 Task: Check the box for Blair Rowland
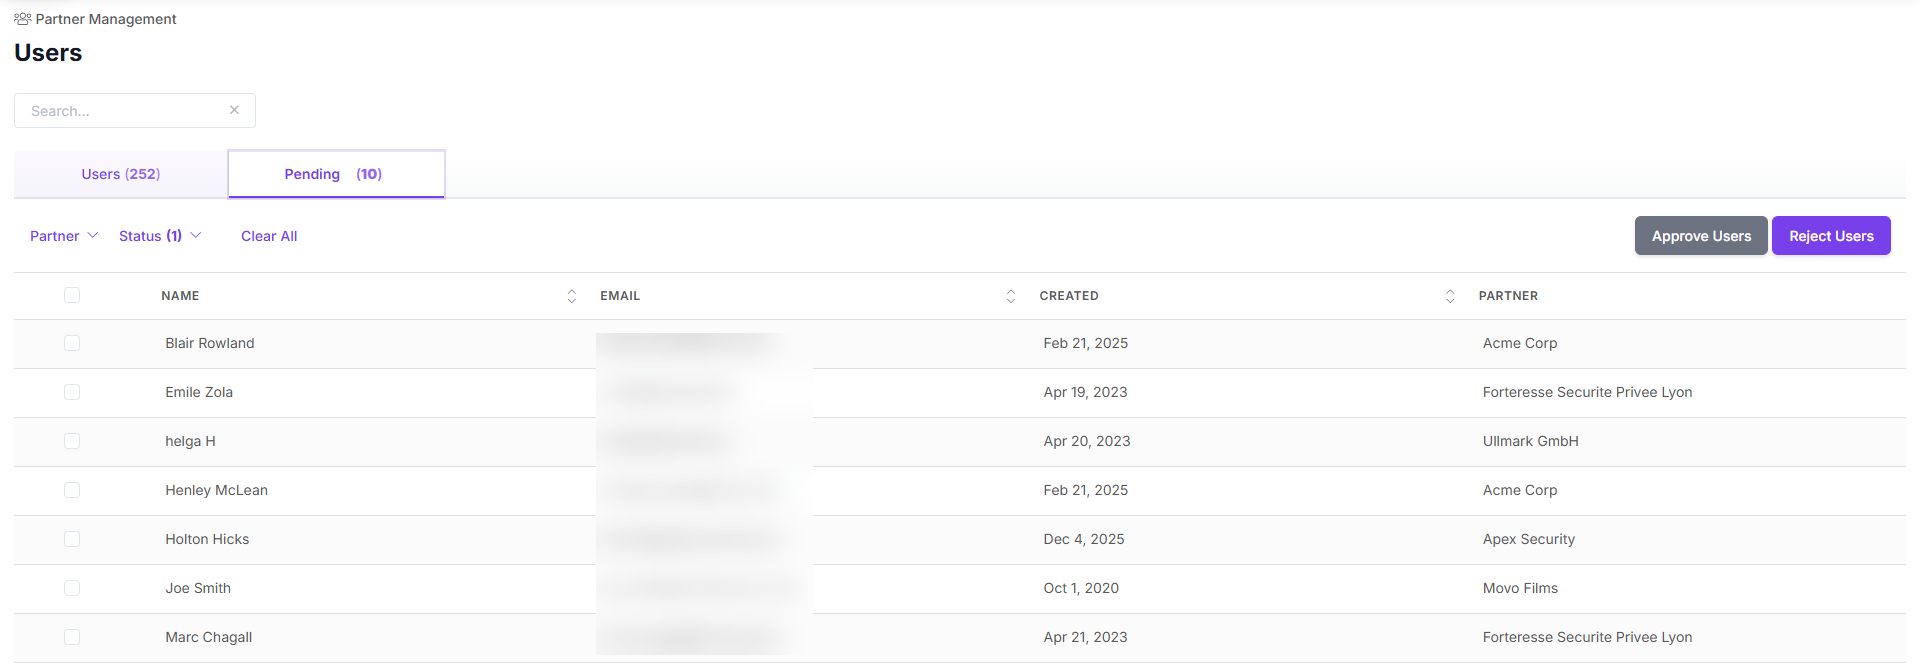72,343
